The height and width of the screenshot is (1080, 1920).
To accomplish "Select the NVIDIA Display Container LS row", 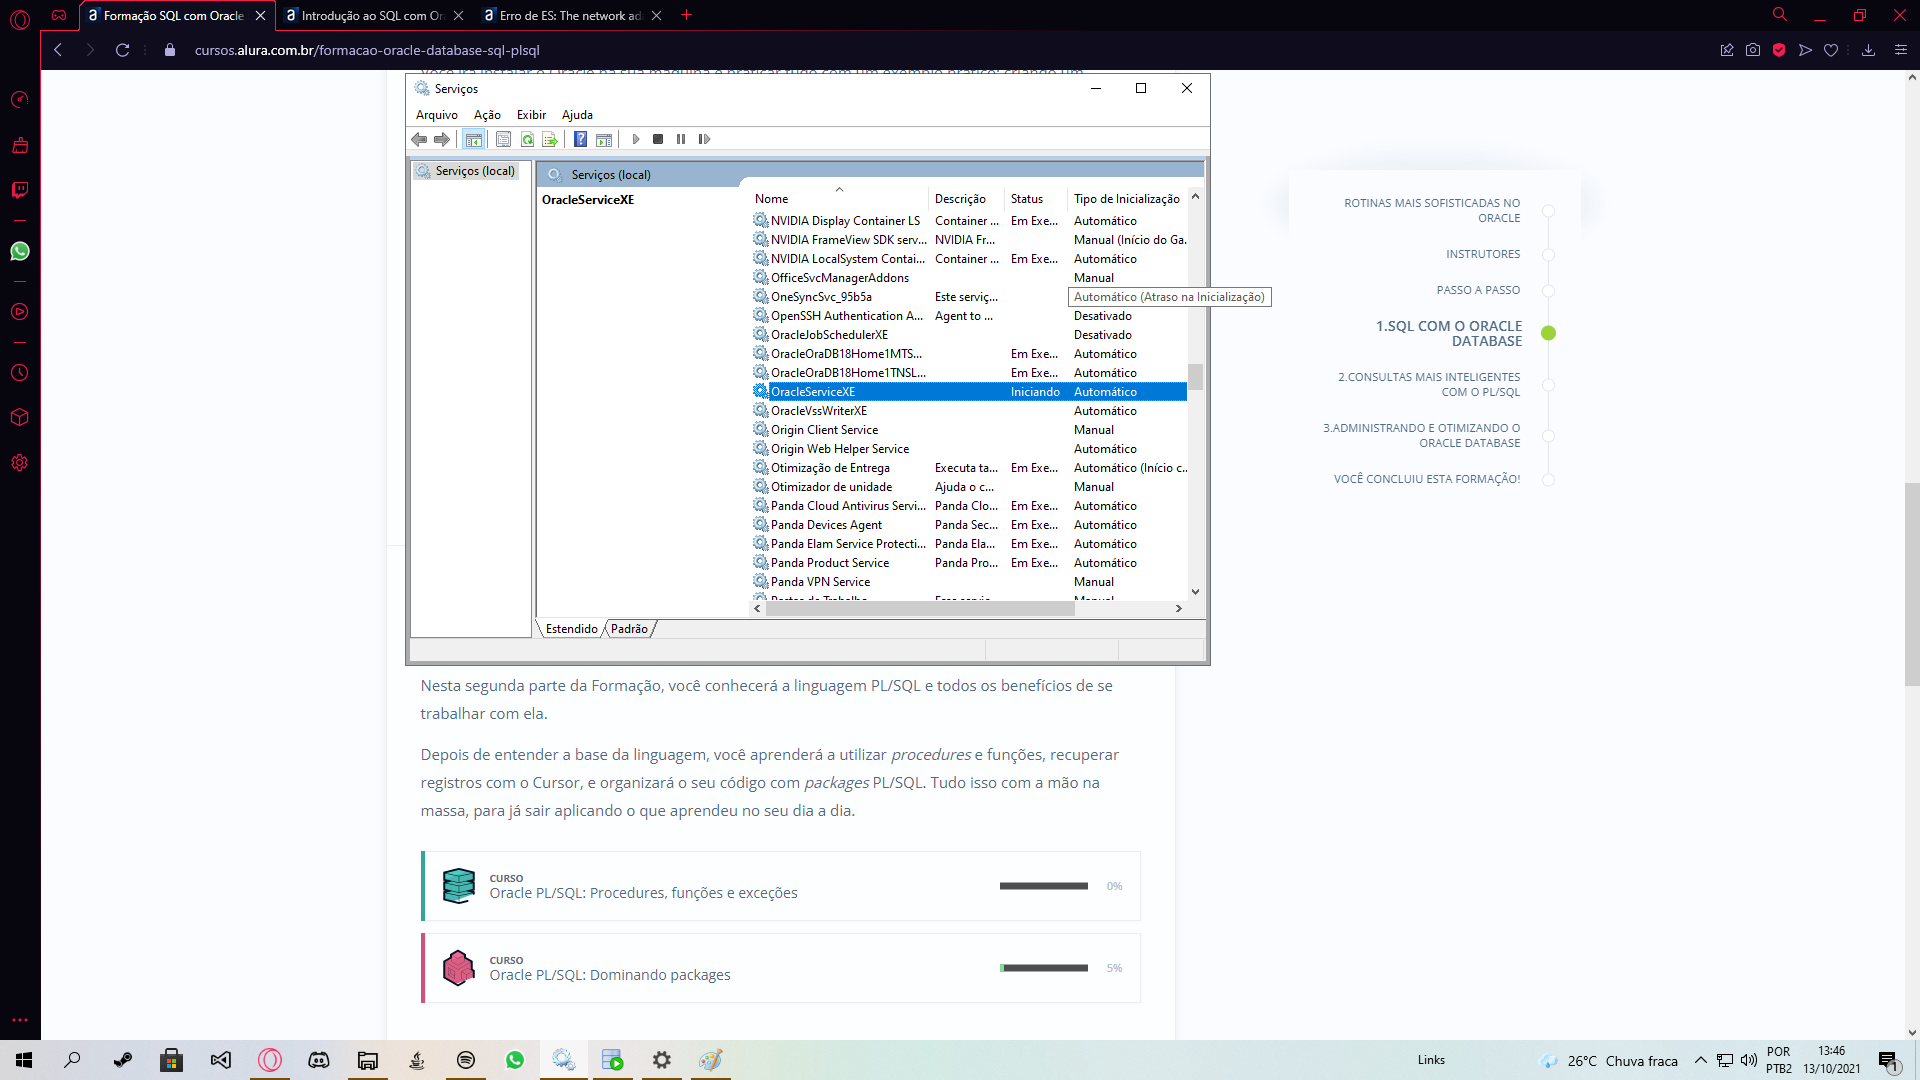I will 969,221.
